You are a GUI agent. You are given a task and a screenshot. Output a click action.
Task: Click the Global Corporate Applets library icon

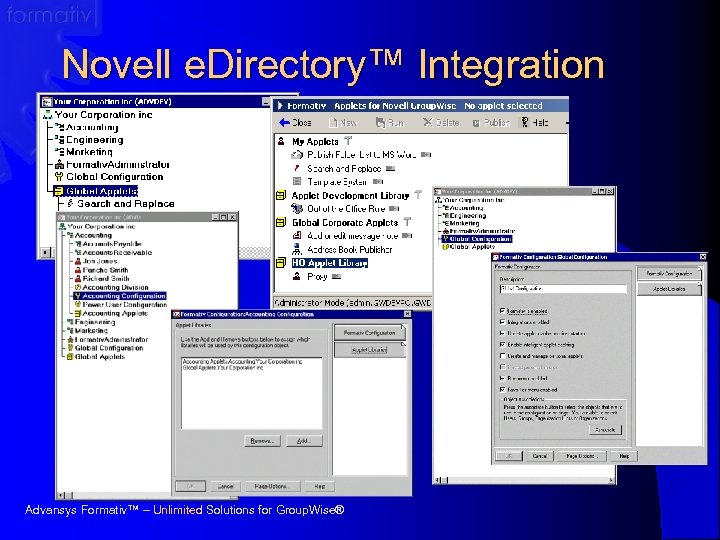click(281, 222)
